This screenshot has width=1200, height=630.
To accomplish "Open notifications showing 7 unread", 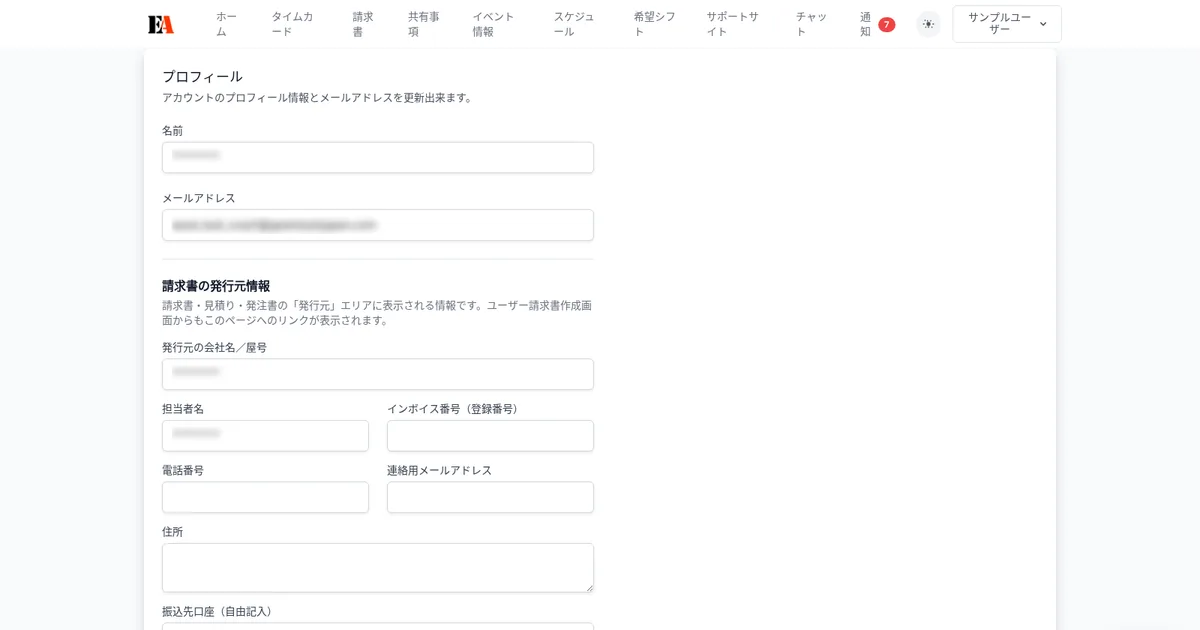I will 864,23.
